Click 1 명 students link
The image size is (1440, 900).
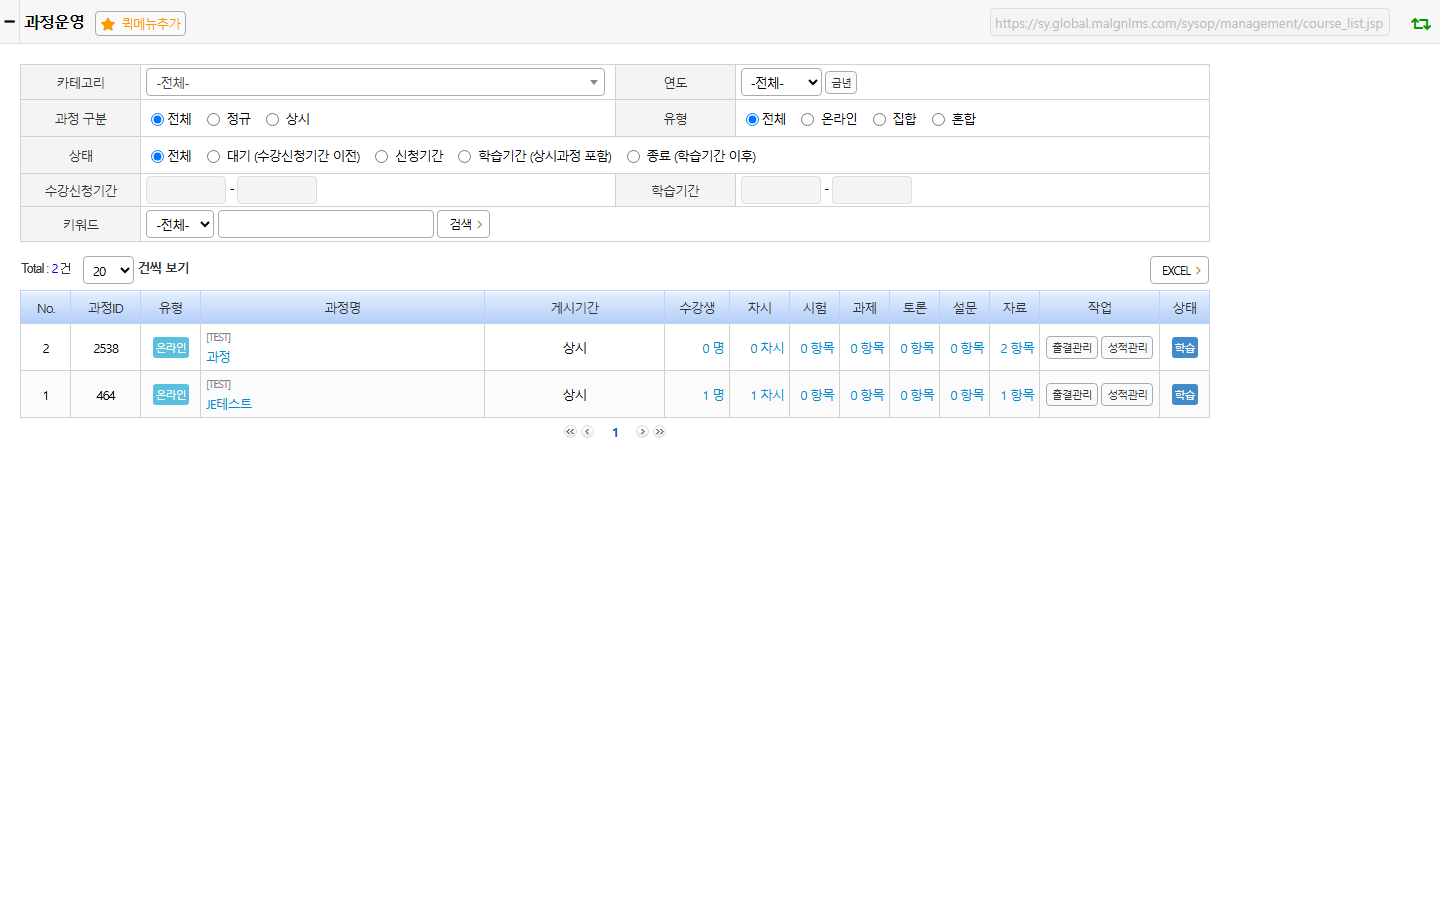(713, 395)
